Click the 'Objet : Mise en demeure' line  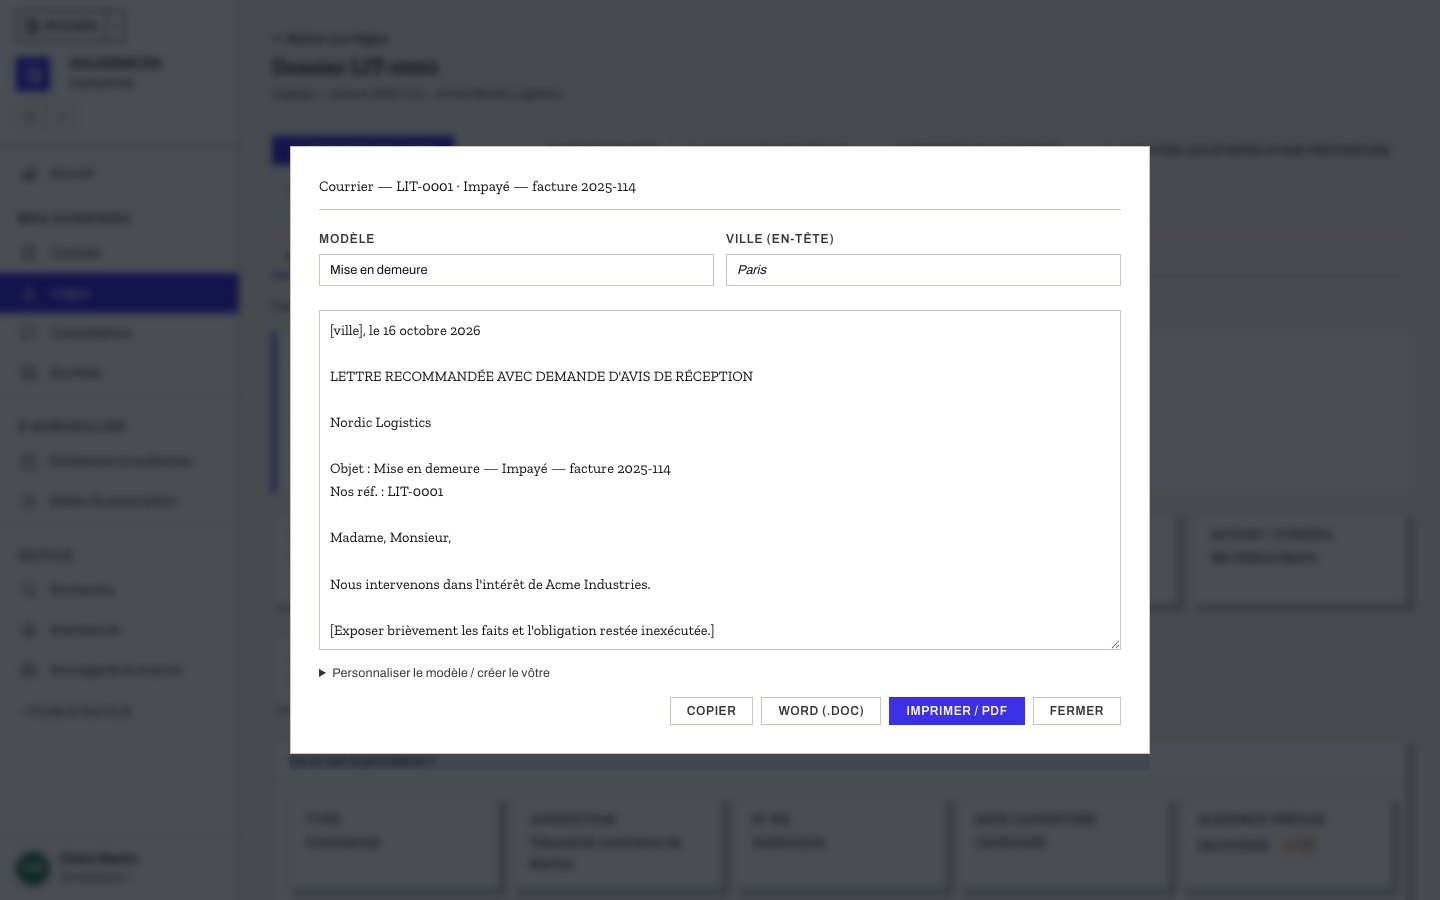500,469
